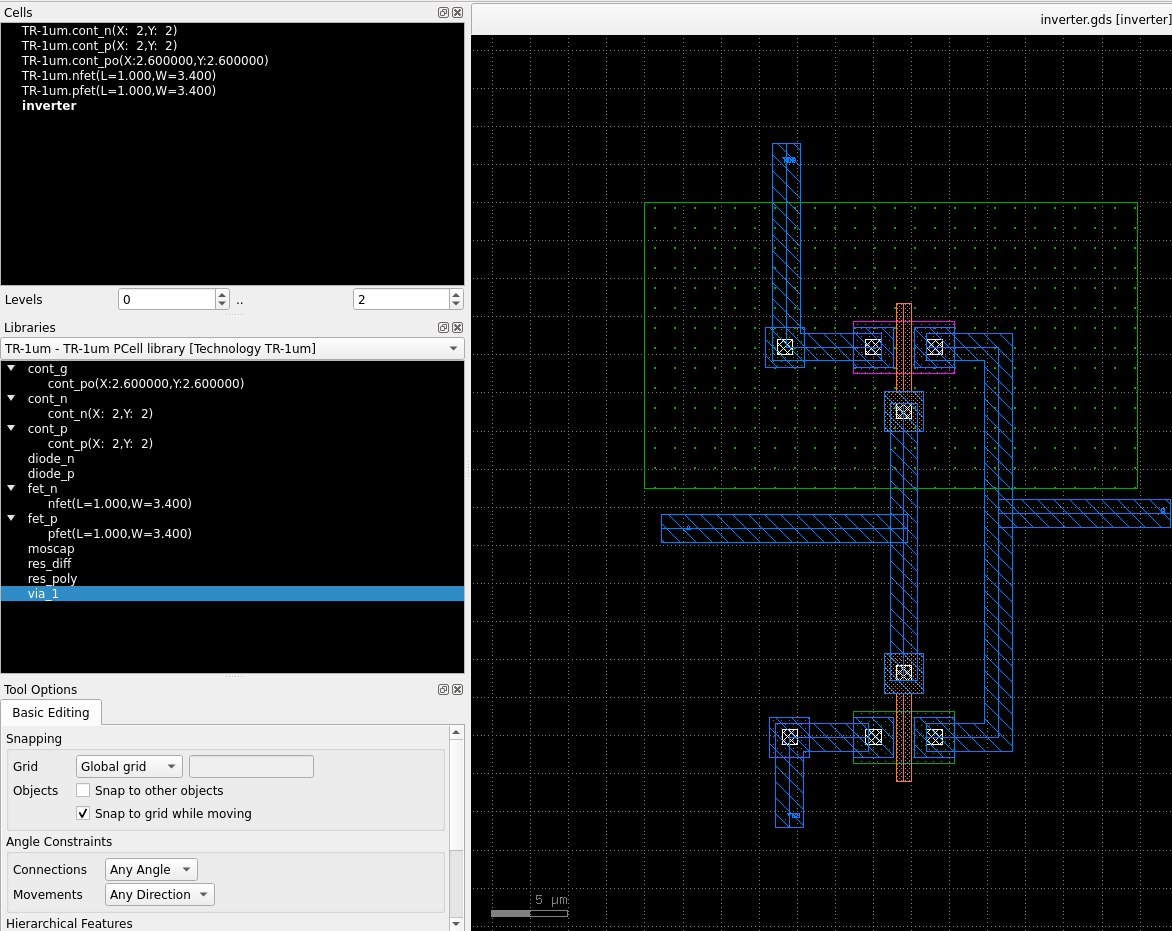Image resolution: width=1172 pixels, height=931 pixels.
Task: Collapse the fet_n library group
Action: [11, 488]
